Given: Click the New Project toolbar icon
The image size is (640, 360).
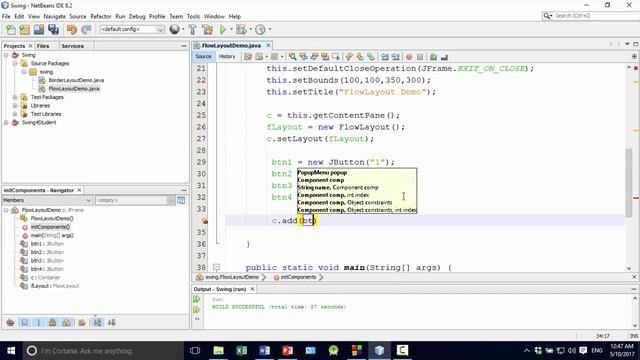Looking at the screenshot, I should (x=24, y=29).
